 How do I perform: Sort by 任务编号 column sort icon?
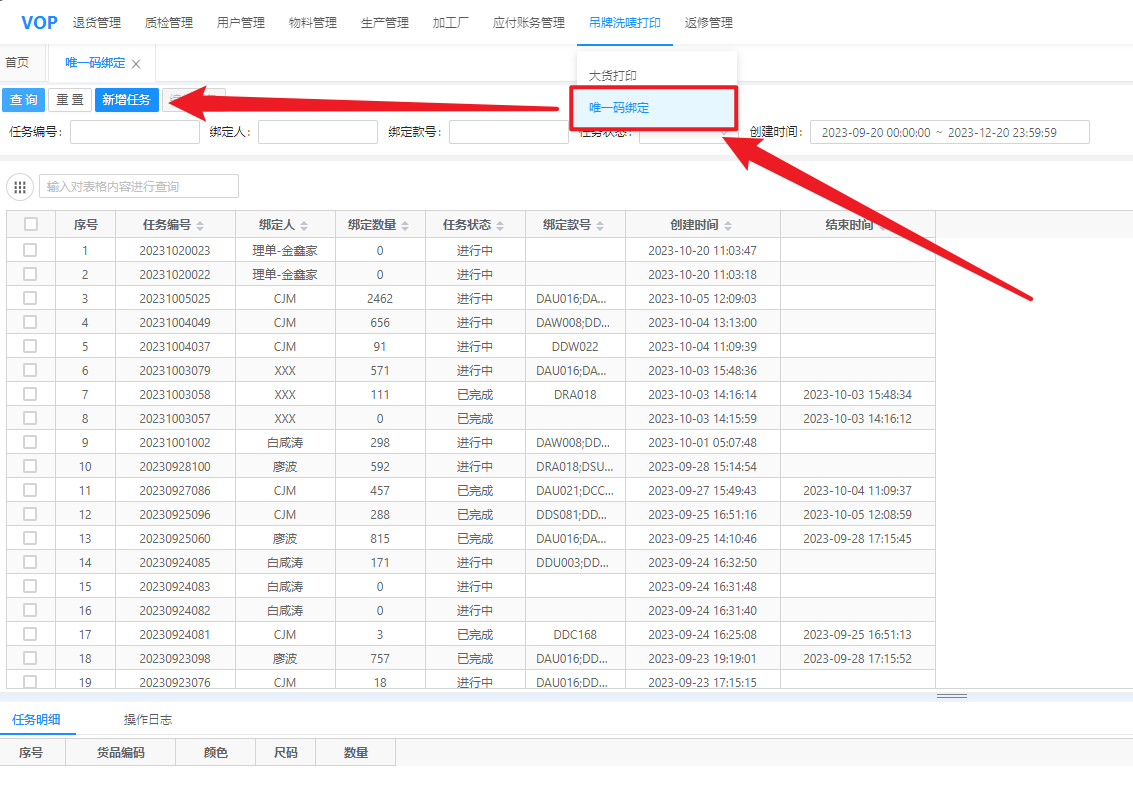(200, 226)
